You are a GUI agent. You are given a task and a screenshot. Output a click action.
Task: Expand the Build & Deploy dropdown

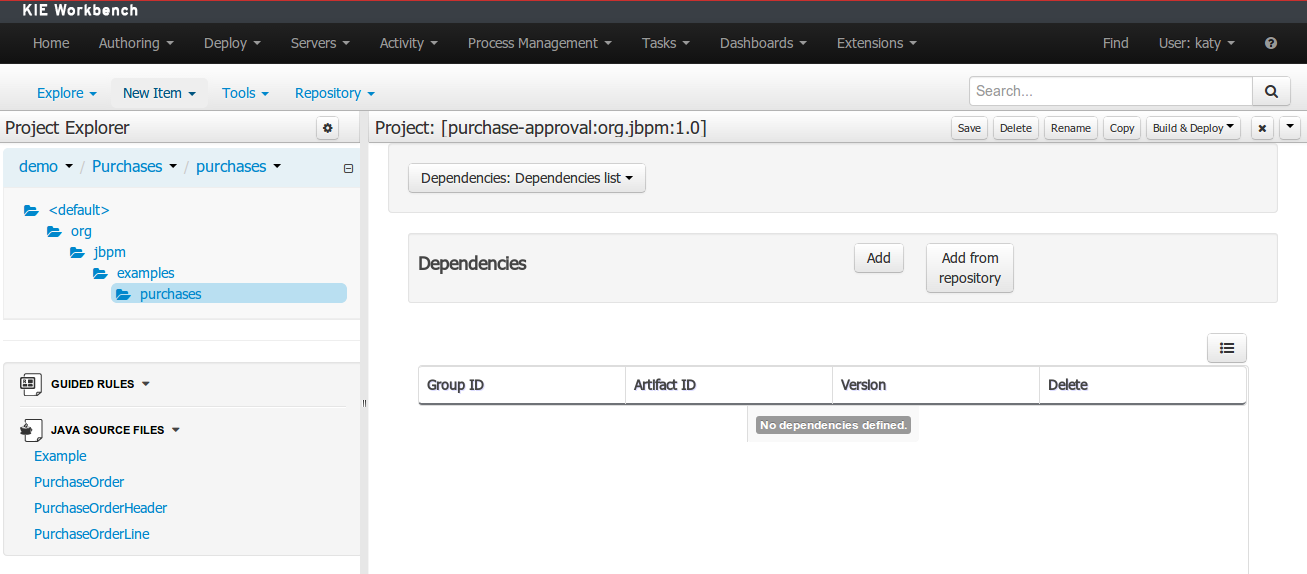tap(1193, 128)
